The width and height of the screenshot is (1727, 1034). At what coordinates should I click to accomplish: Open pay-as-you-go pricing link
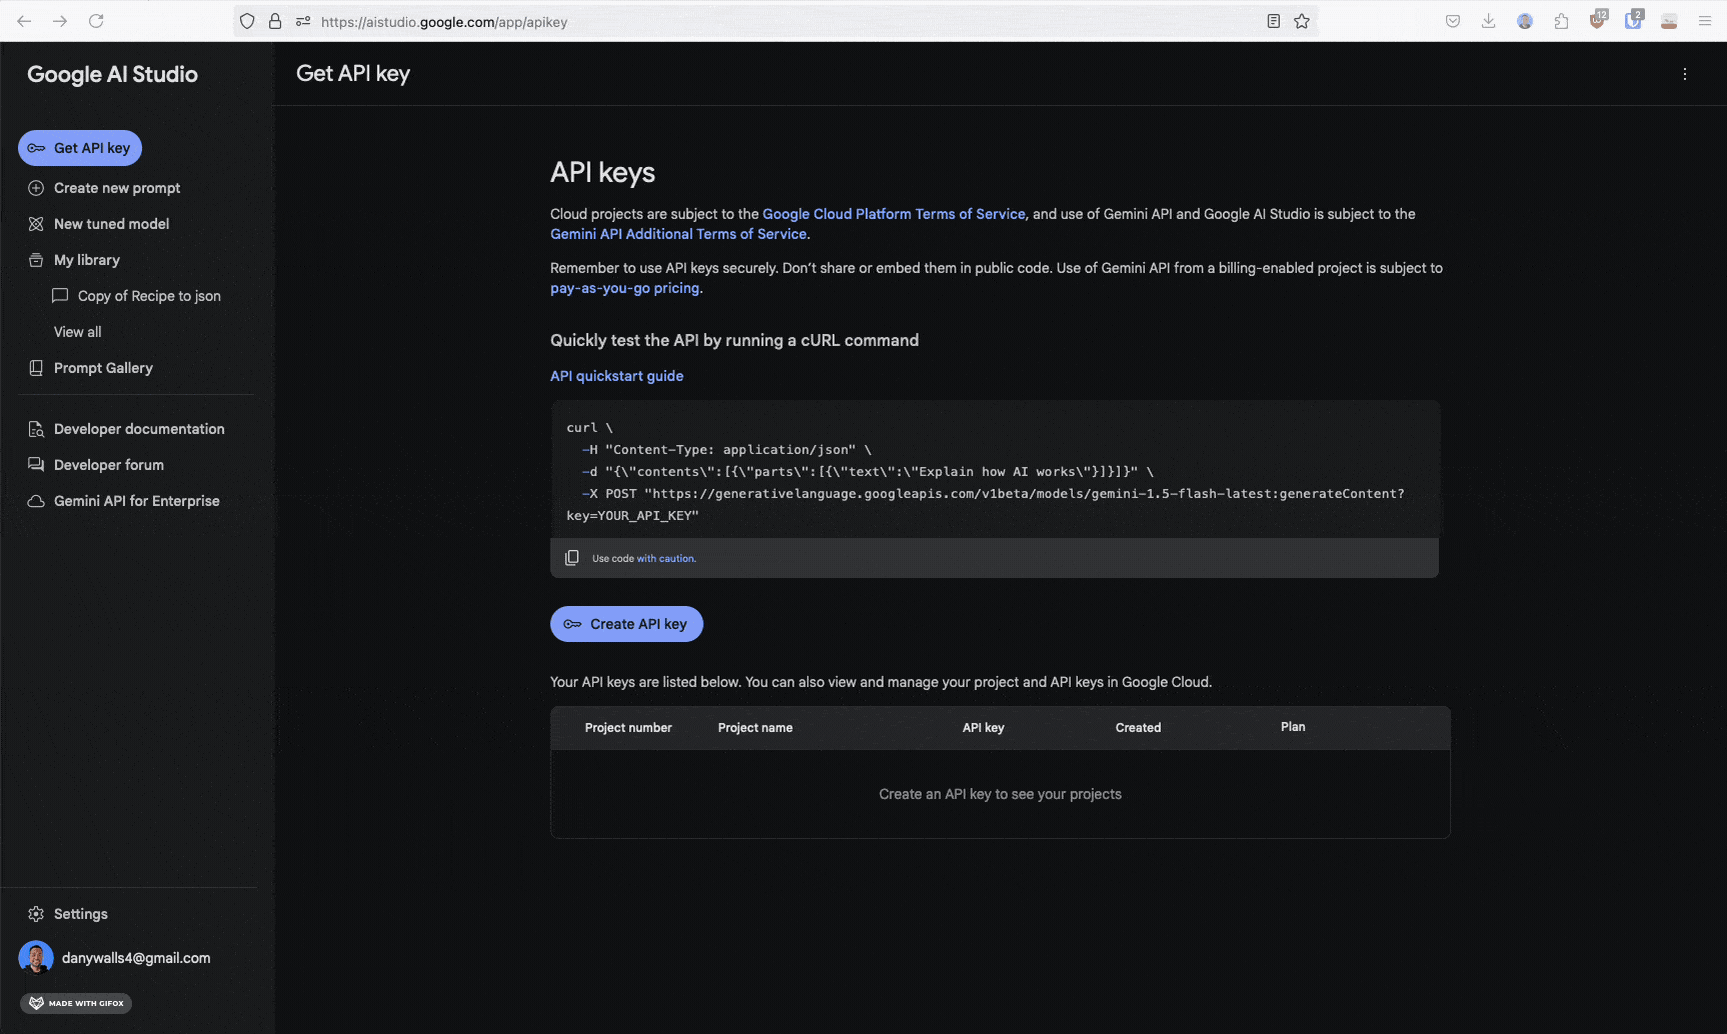(x=625, y=288)
